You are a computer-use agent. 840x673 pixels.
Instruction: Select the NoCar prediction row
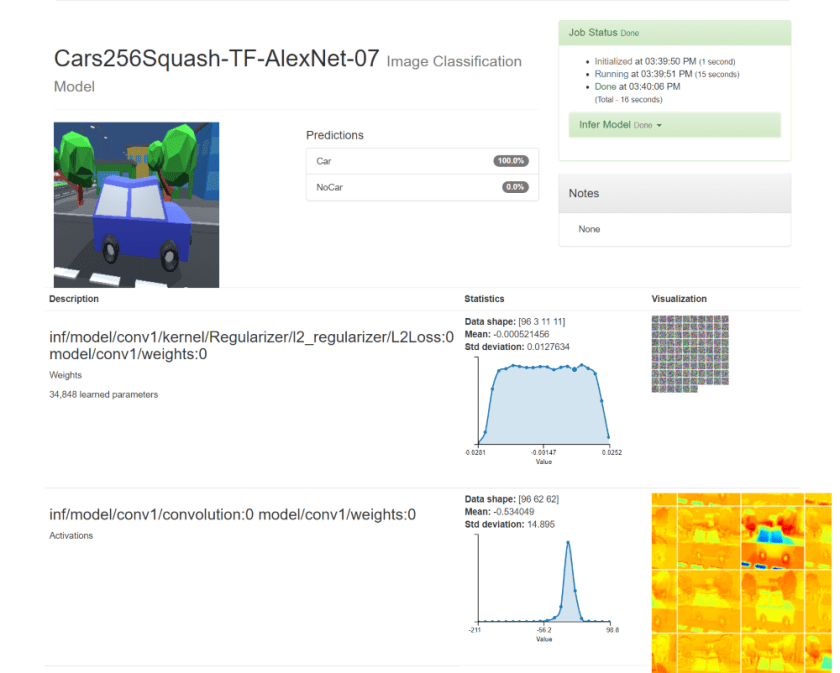400,187
